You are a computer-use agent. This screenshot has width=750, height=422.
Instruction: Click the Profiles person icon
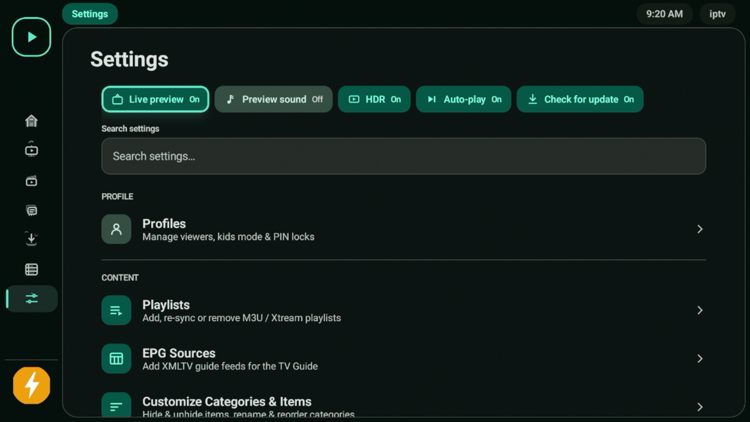coord(116,229)
